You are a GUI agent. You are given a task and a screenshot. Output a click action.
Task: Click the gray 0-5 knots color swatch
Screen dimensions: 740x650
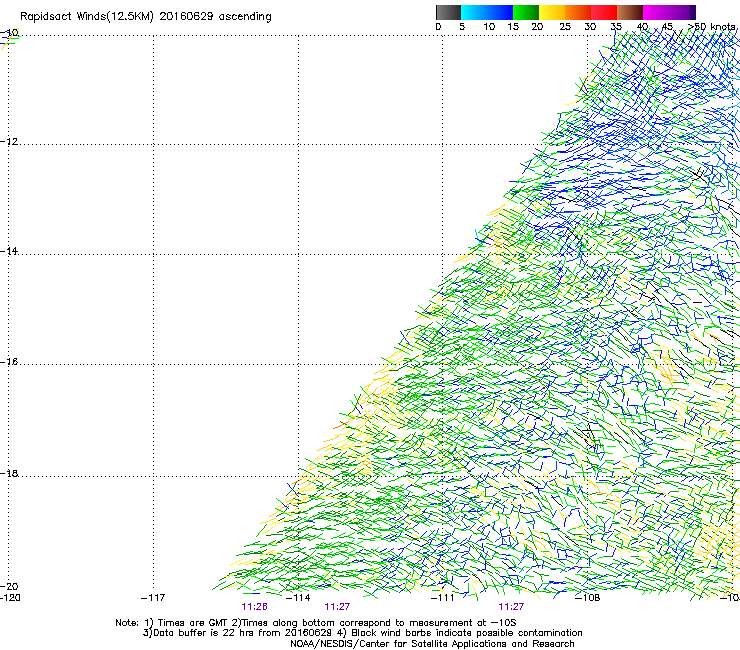tap(448, 12)
